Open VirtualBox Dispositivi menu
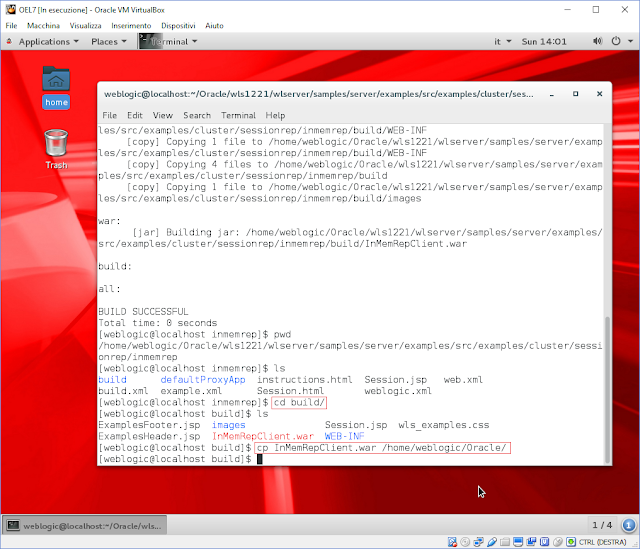 [x=178, y=25]
